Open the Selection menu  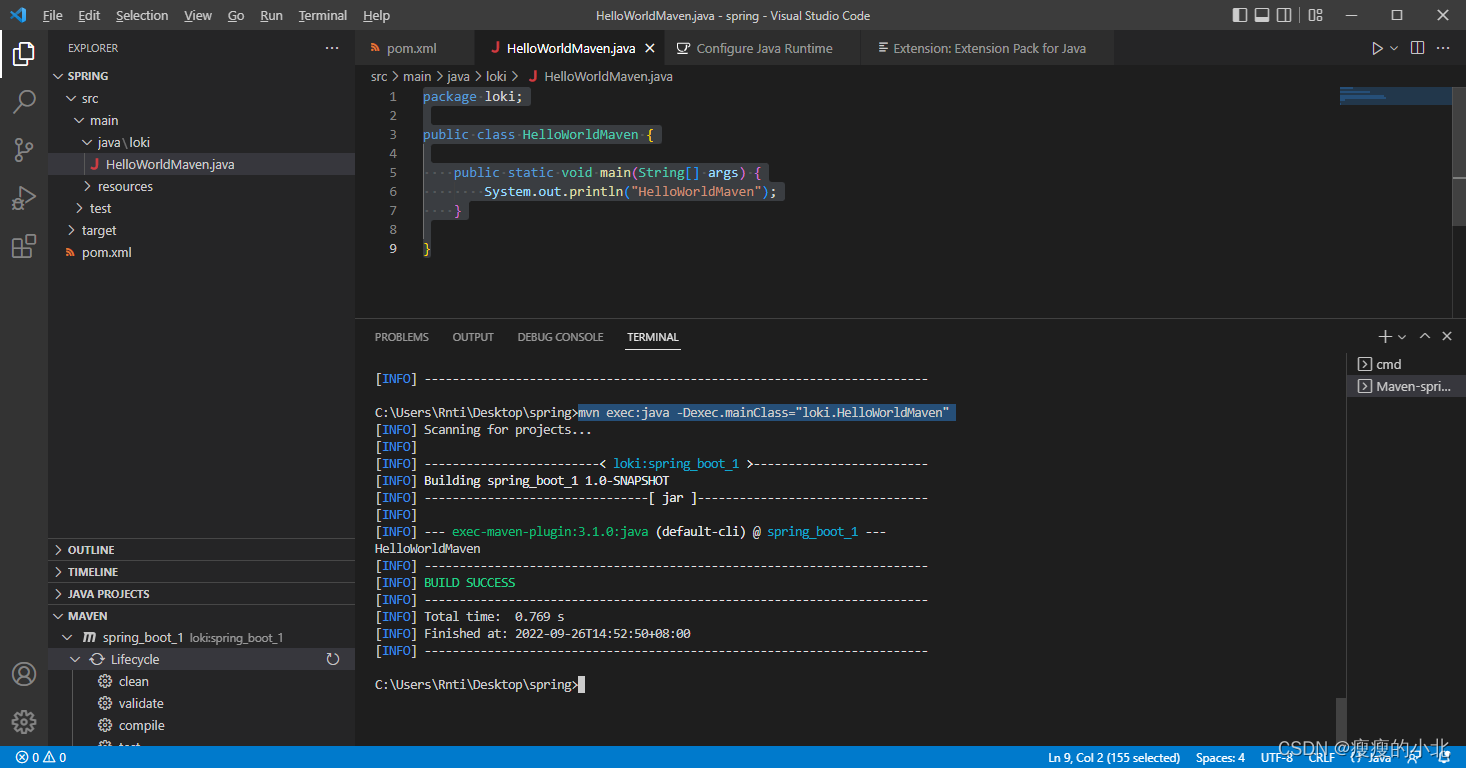click(x=142, y=15)
